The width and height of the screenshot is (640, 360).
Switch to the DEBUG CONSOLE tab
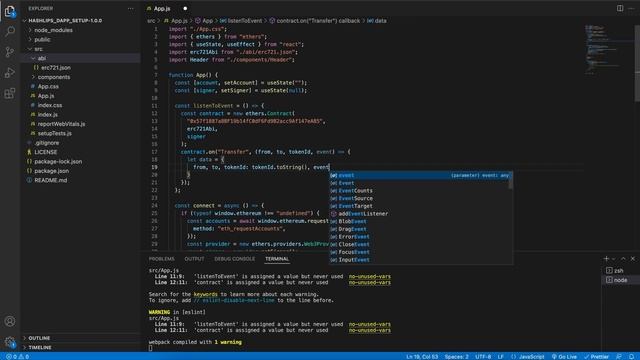pyautogui.click(x=234, y=259)
